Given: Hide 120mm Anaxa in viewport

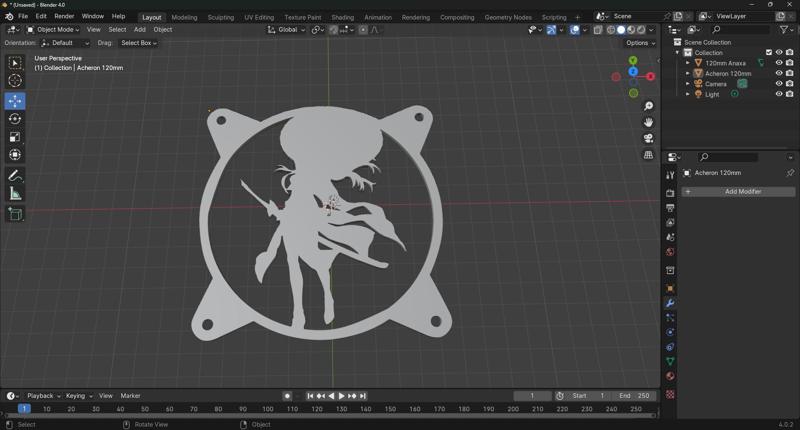Looking at the screenshot, I should 779,63.
